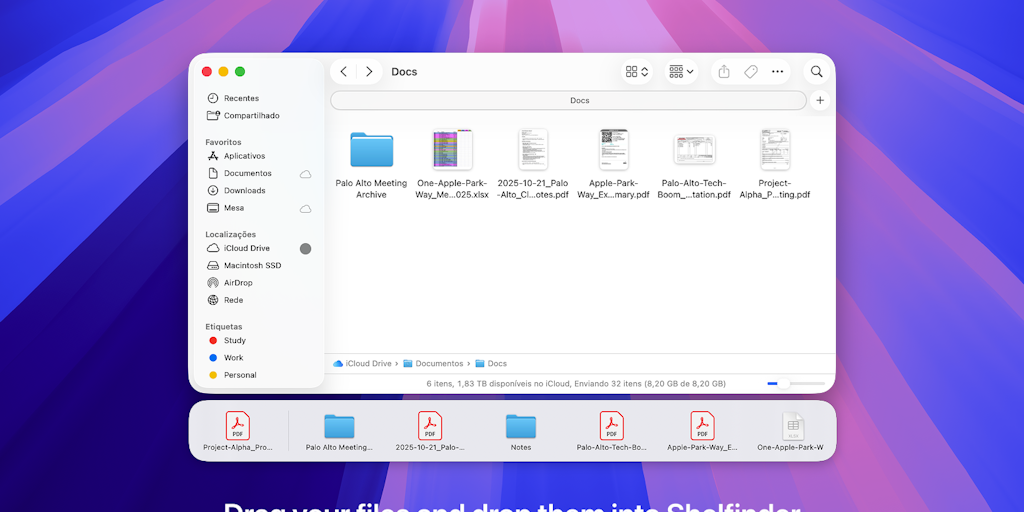The width and height of the screenshot is (1024, 512).
Task: Click the back navigation arrow
Action: (x=344, y=72)
